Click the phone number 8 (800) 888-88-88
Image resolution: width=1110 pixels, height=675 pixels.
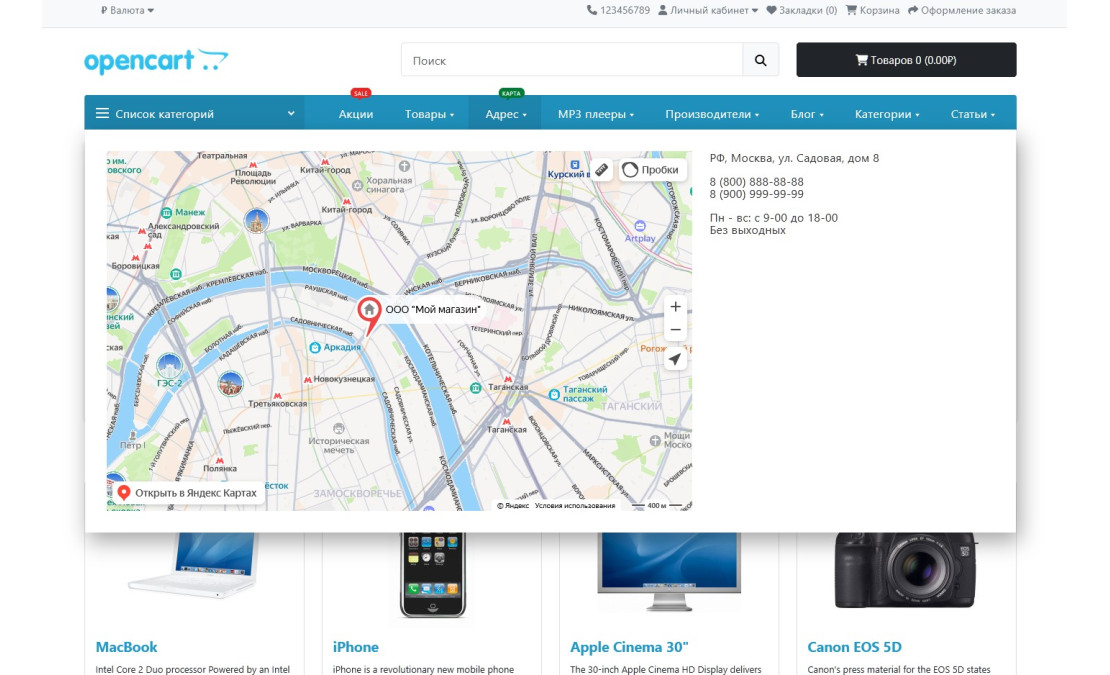pyautogui.click(x=757, y=182)
